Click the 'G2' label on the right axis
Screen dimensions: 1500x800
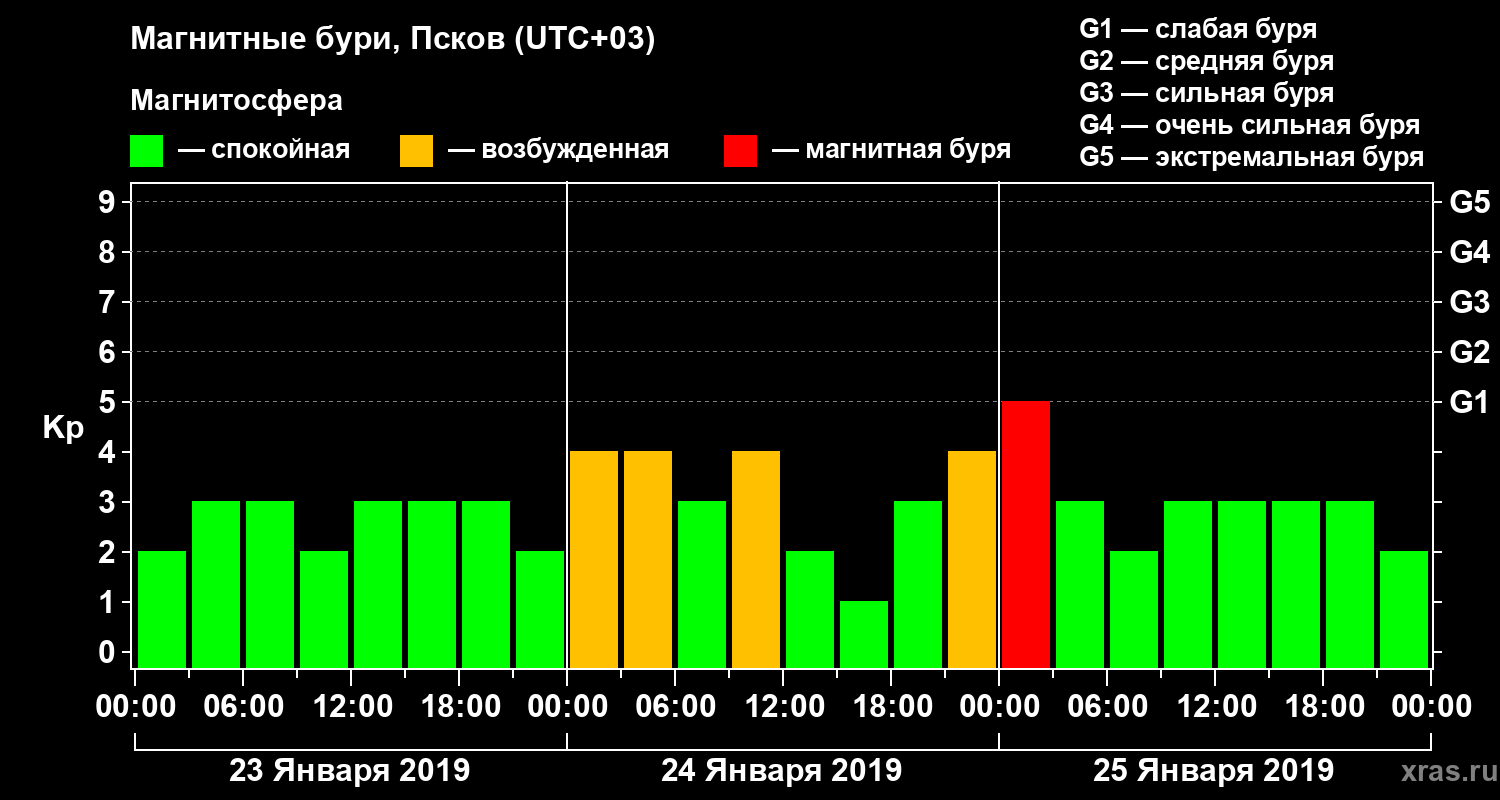pyautogui.click(x=1469, y=352)
